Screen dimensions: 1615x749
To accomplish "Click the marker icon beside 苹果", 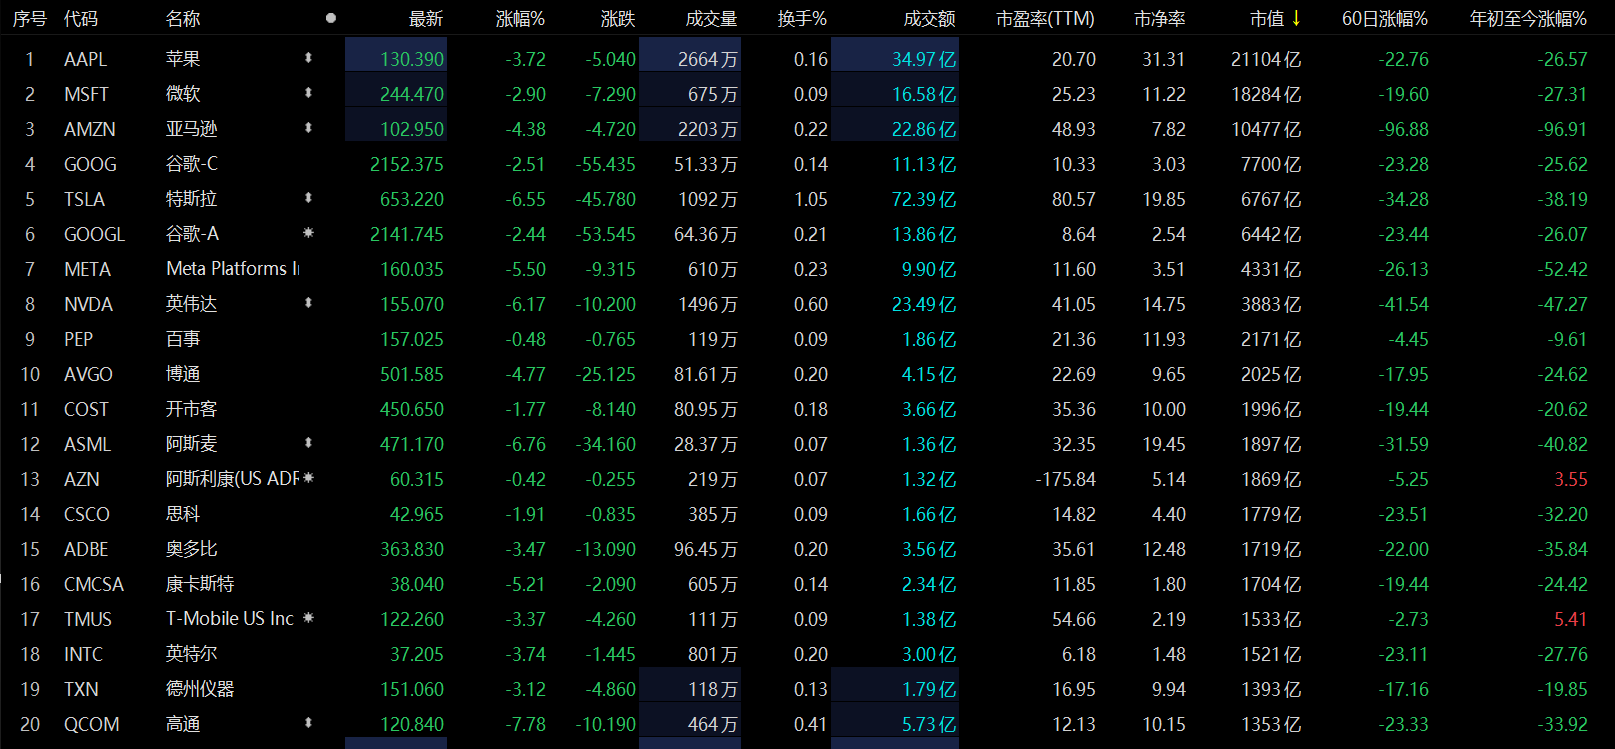I will [308, 58].
